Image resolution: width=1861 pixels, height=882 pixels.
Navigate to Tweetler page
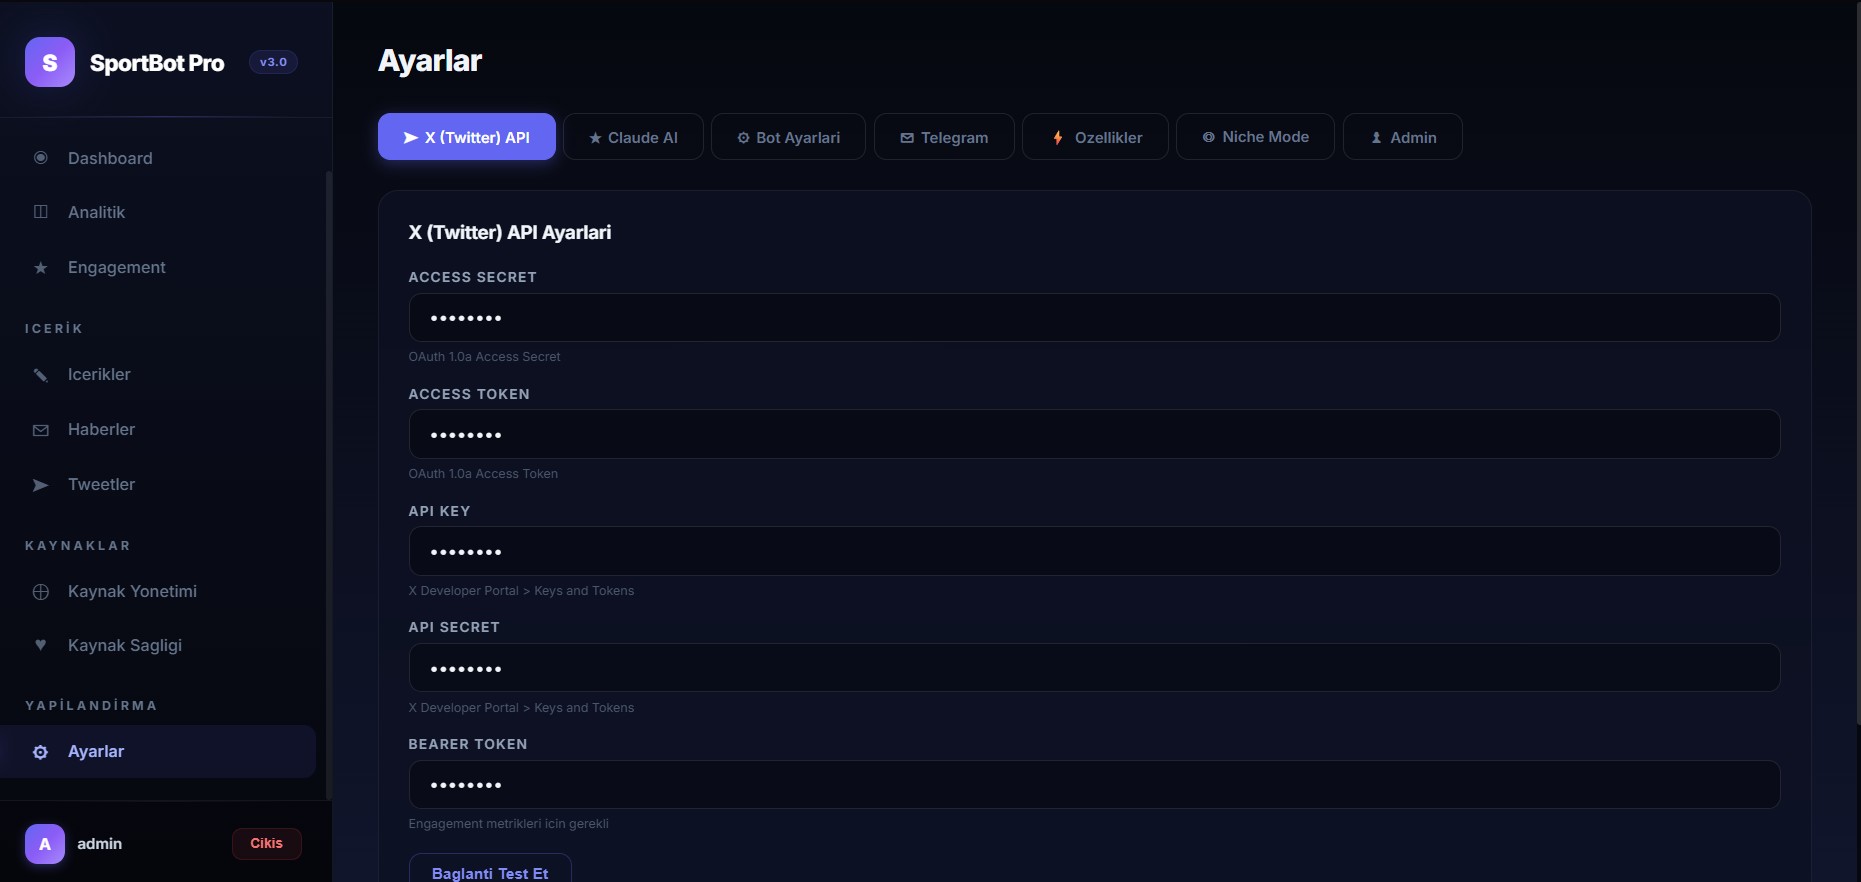(x=158, y=484)
